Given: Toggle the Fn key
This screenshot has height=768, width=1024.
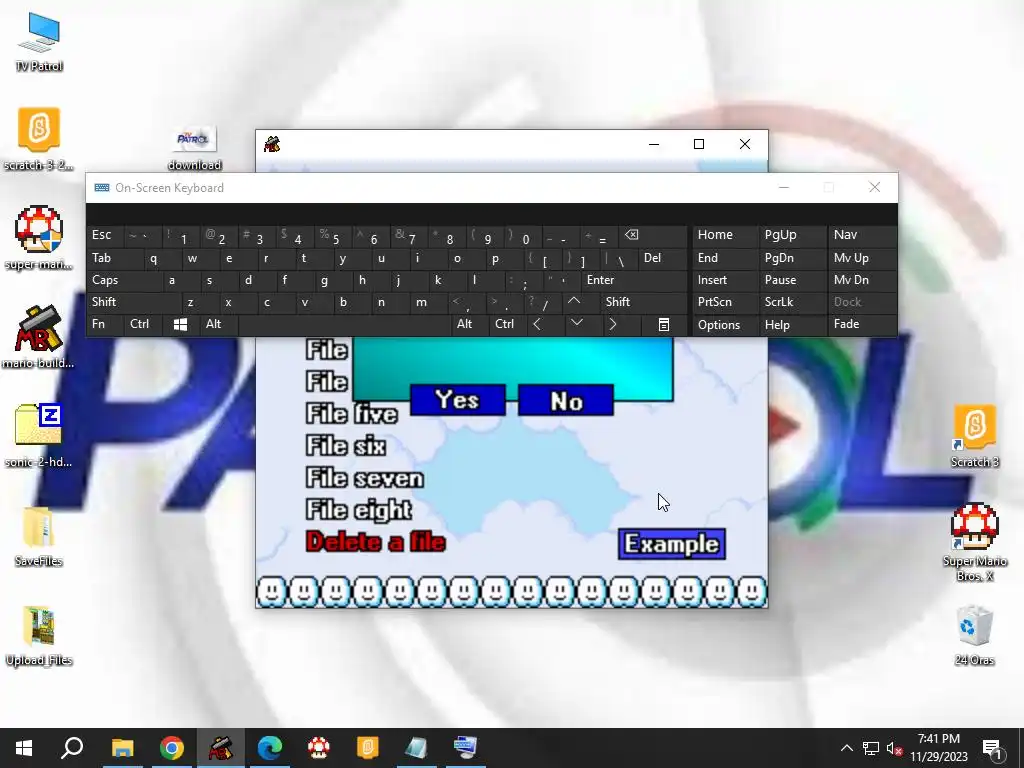Looking at the screenshot, I should pos(104,325).
